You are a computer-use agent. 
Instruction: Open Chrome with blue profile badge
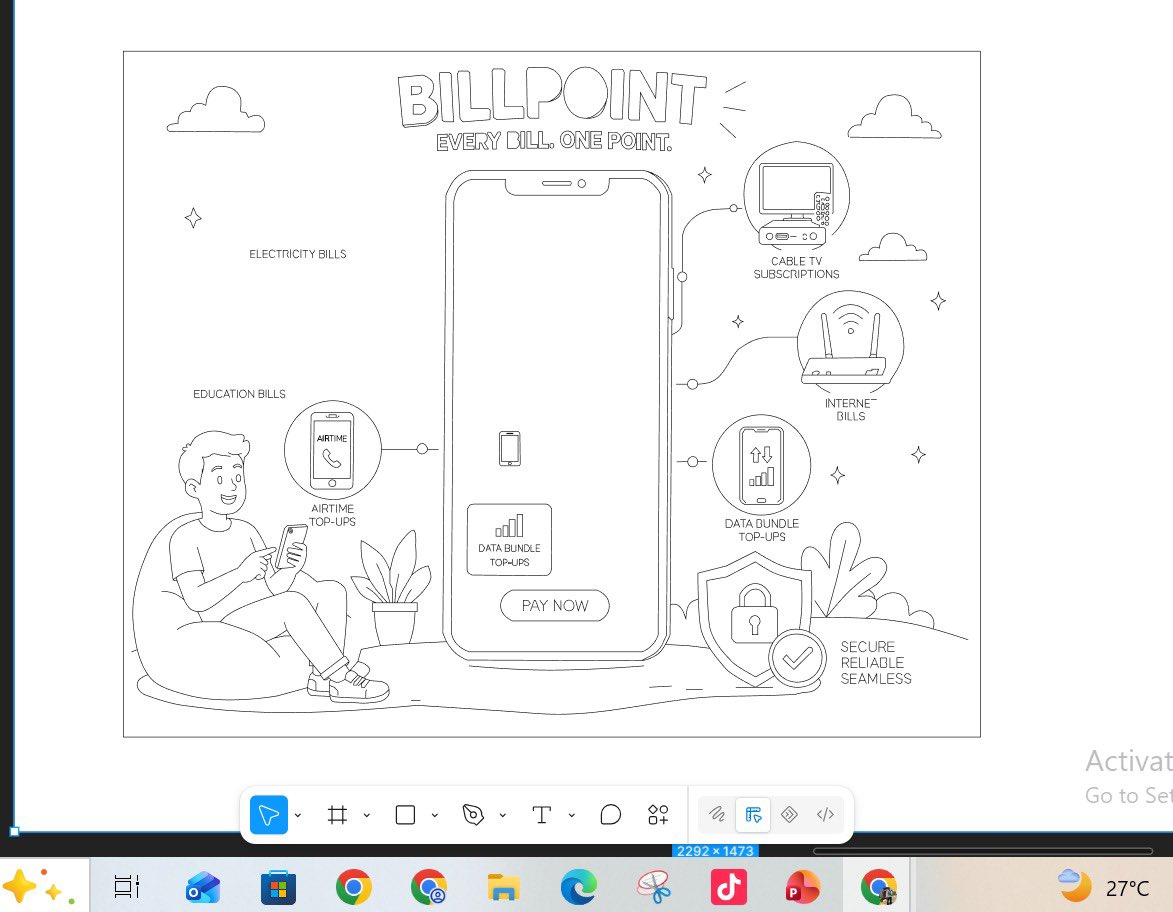point(429,888)
